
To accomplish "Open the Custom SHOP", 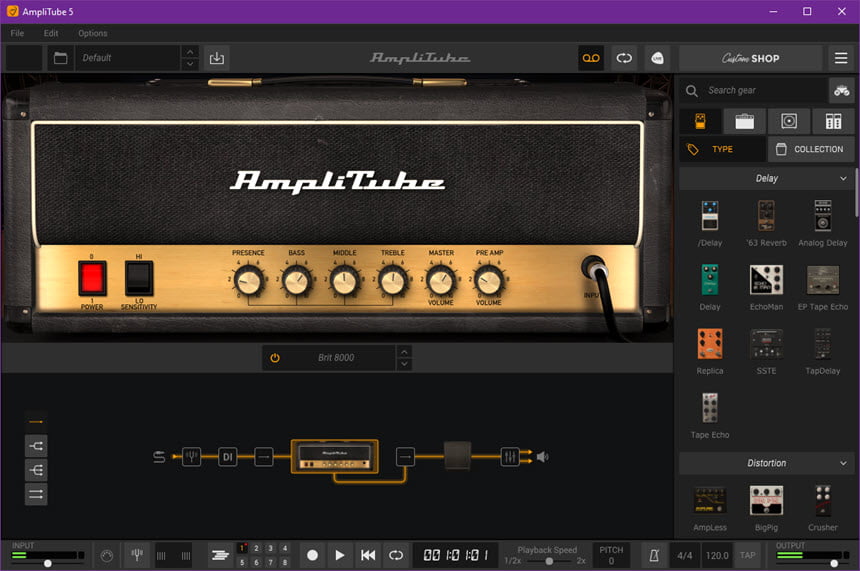I will 750,58.
